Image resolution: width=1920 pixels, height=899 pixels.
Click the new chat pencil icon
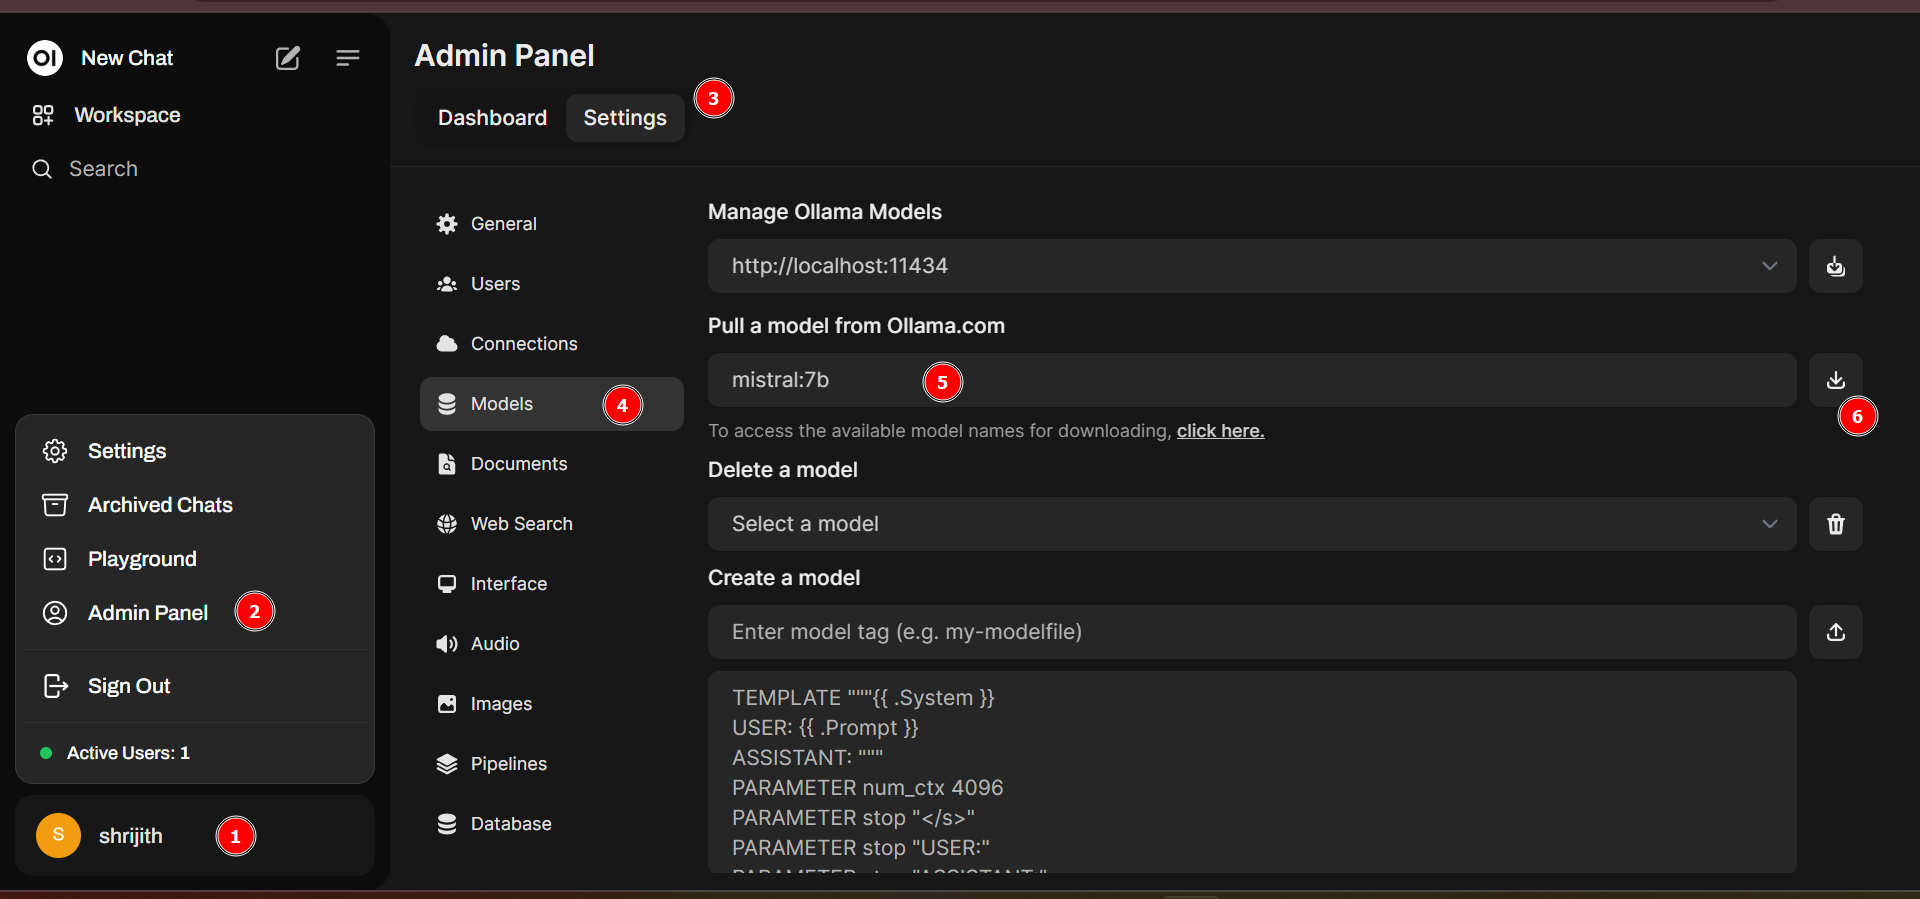(x=288, y=58)
